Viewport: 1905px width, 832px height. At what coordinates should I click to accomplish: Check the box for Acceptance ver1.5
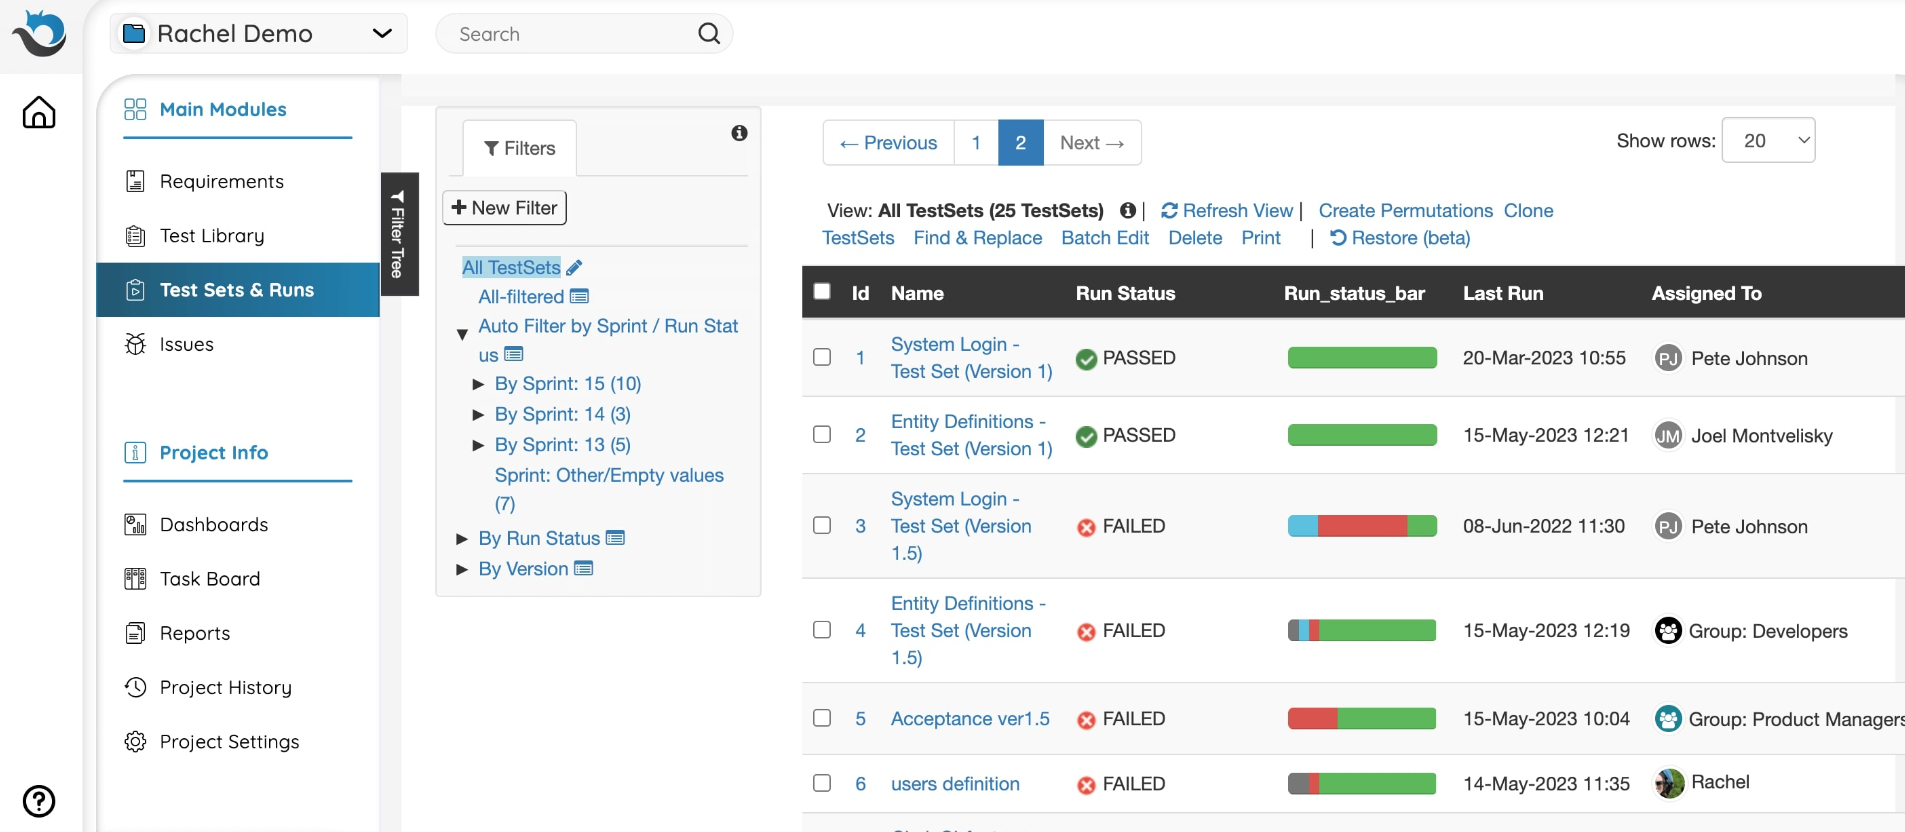tap(822, 718)
